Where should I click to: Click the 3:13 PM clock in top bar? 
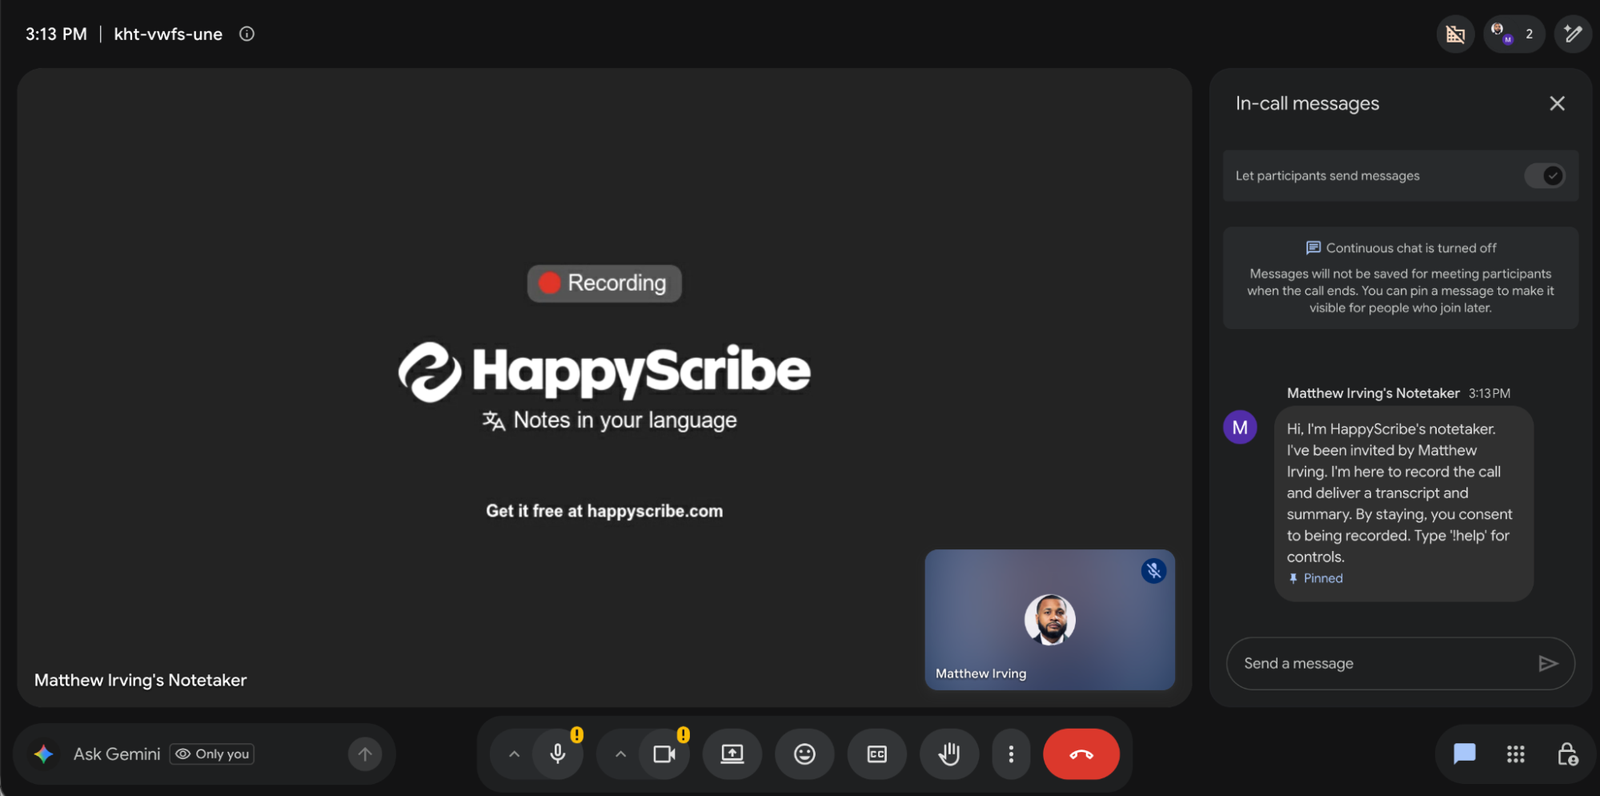[56, 34]
